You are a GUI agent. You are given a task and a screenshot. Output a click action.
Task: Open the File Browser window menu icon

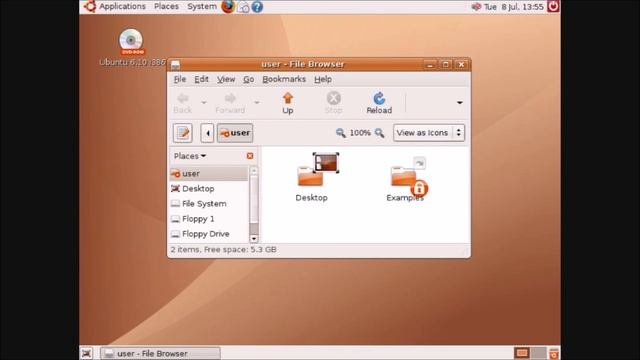click(x=176, y=64)
